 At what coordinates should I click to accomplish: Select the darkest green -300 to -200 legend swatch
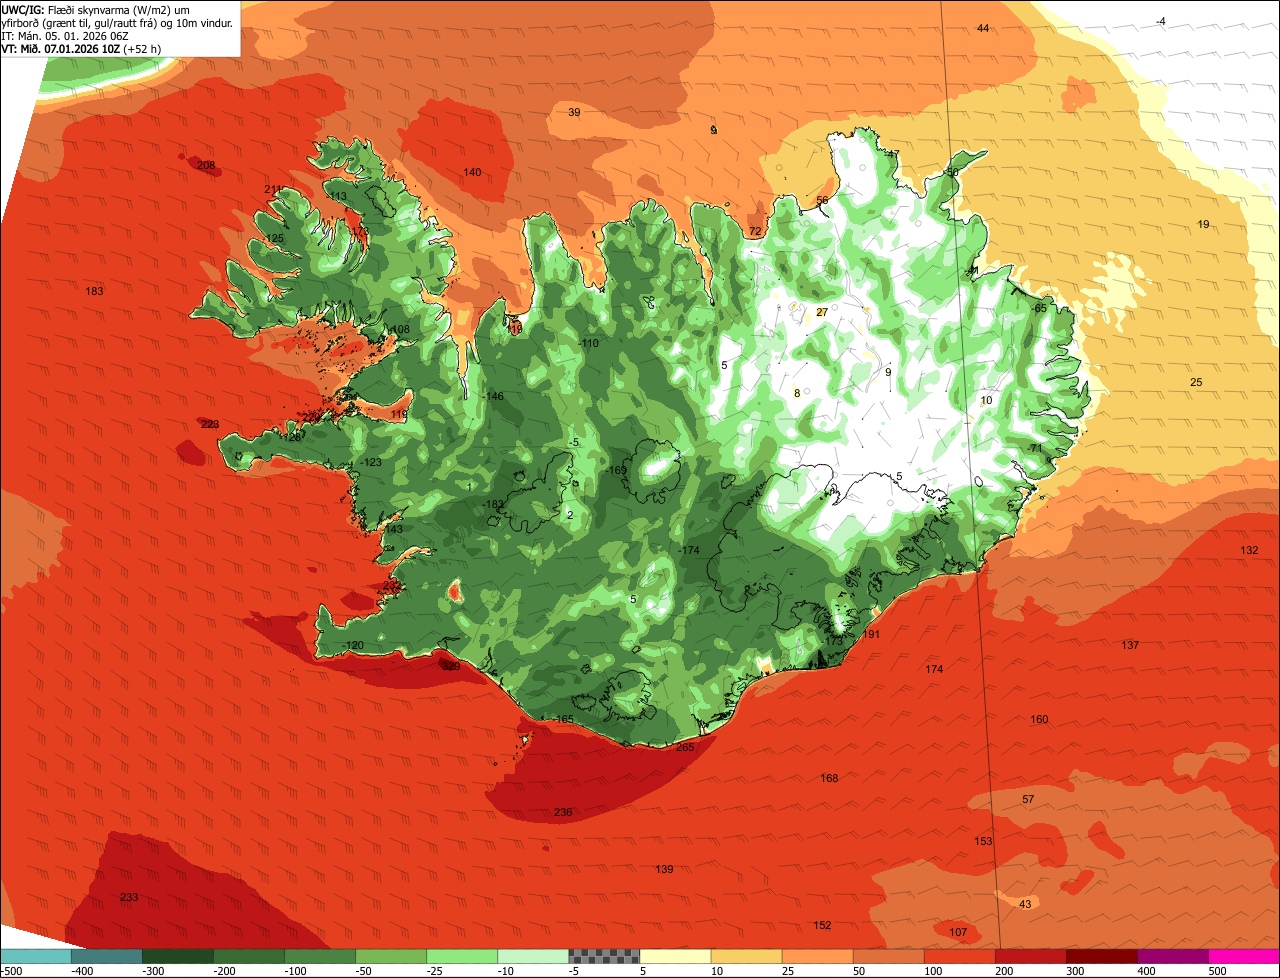coord(178,956)
